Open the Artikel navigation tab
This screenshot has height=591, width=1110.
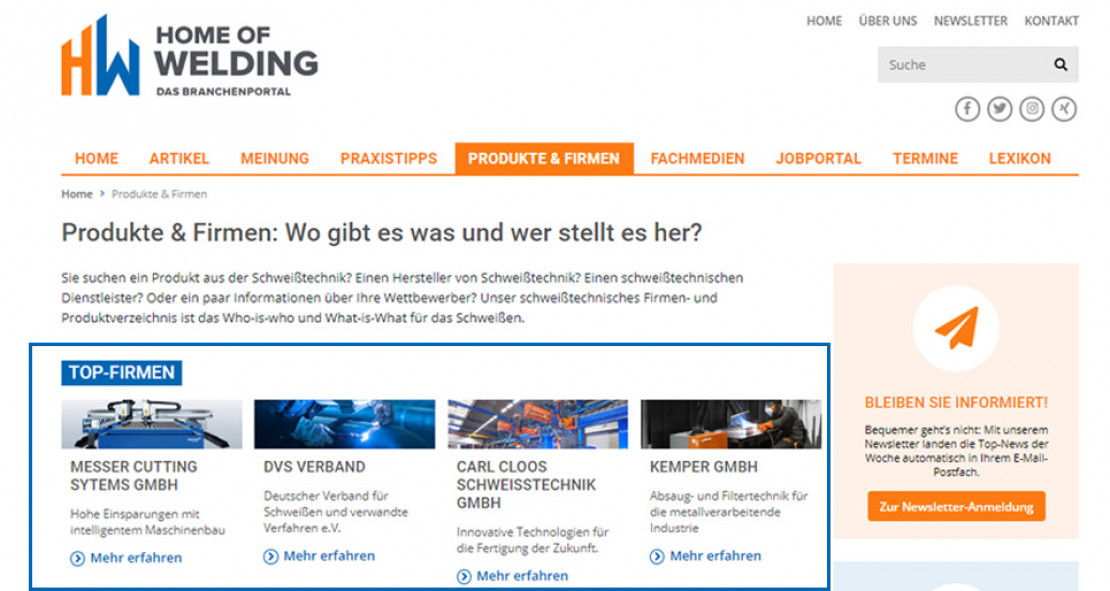click(179, 158)
